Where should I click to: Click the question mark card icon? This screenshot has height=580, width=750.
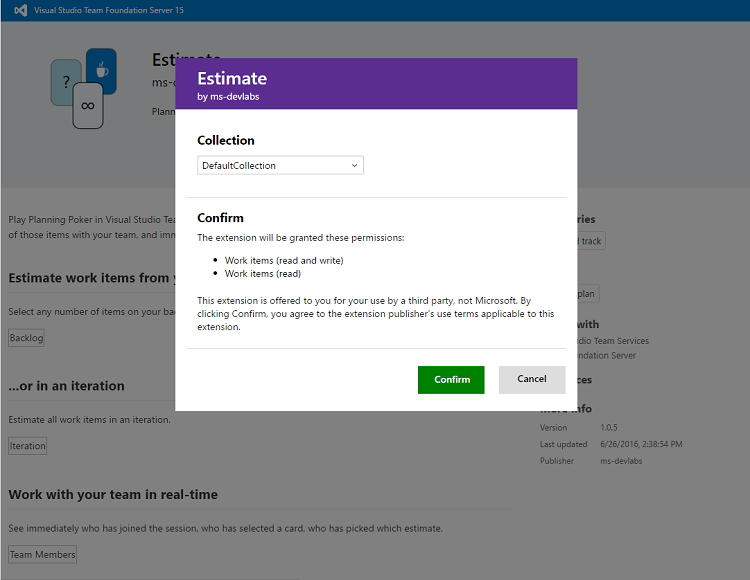point(66,82)
